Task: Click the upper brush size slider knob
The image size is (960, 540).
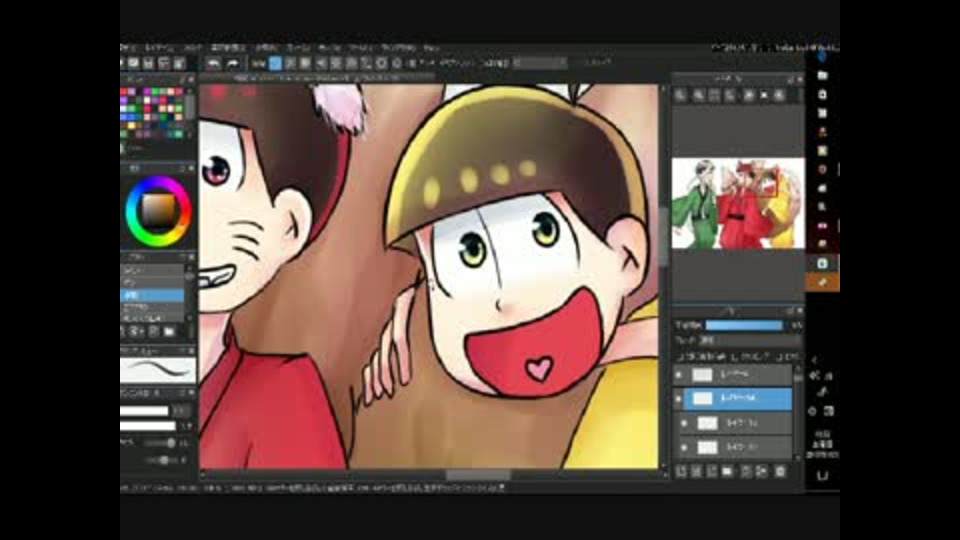Action: coord(171,443)
